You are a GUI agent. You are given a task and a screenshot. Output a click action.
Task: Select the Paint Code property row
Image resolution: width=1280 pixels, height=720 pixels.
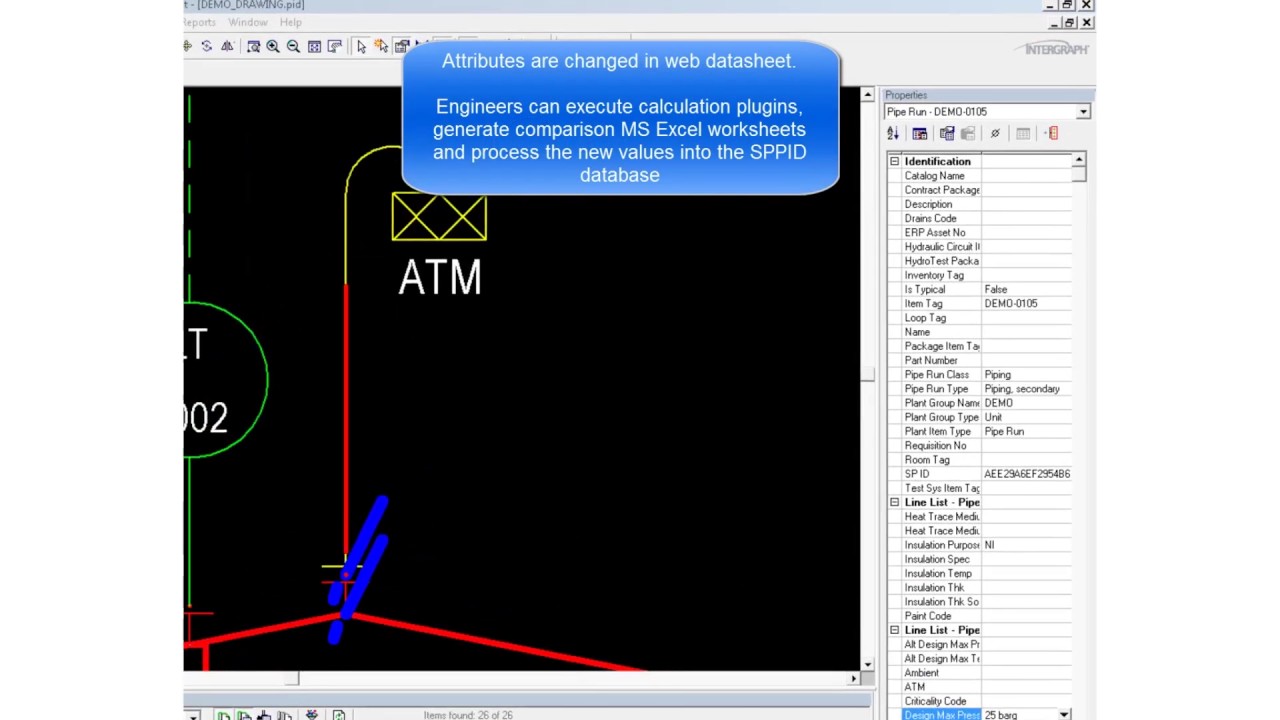[979, 616]
